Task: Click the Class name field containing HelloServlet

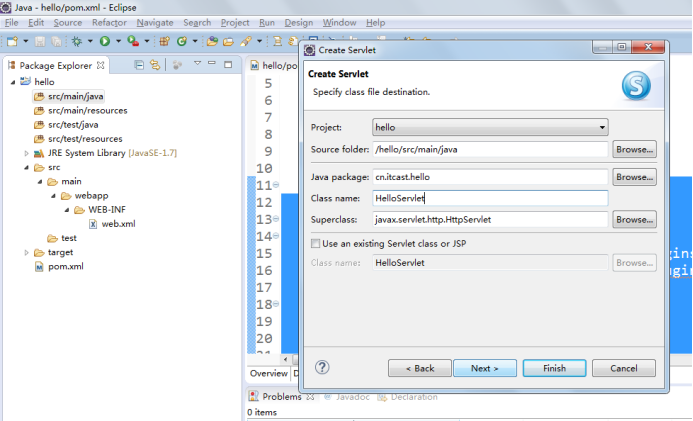Action: (490, 198)
